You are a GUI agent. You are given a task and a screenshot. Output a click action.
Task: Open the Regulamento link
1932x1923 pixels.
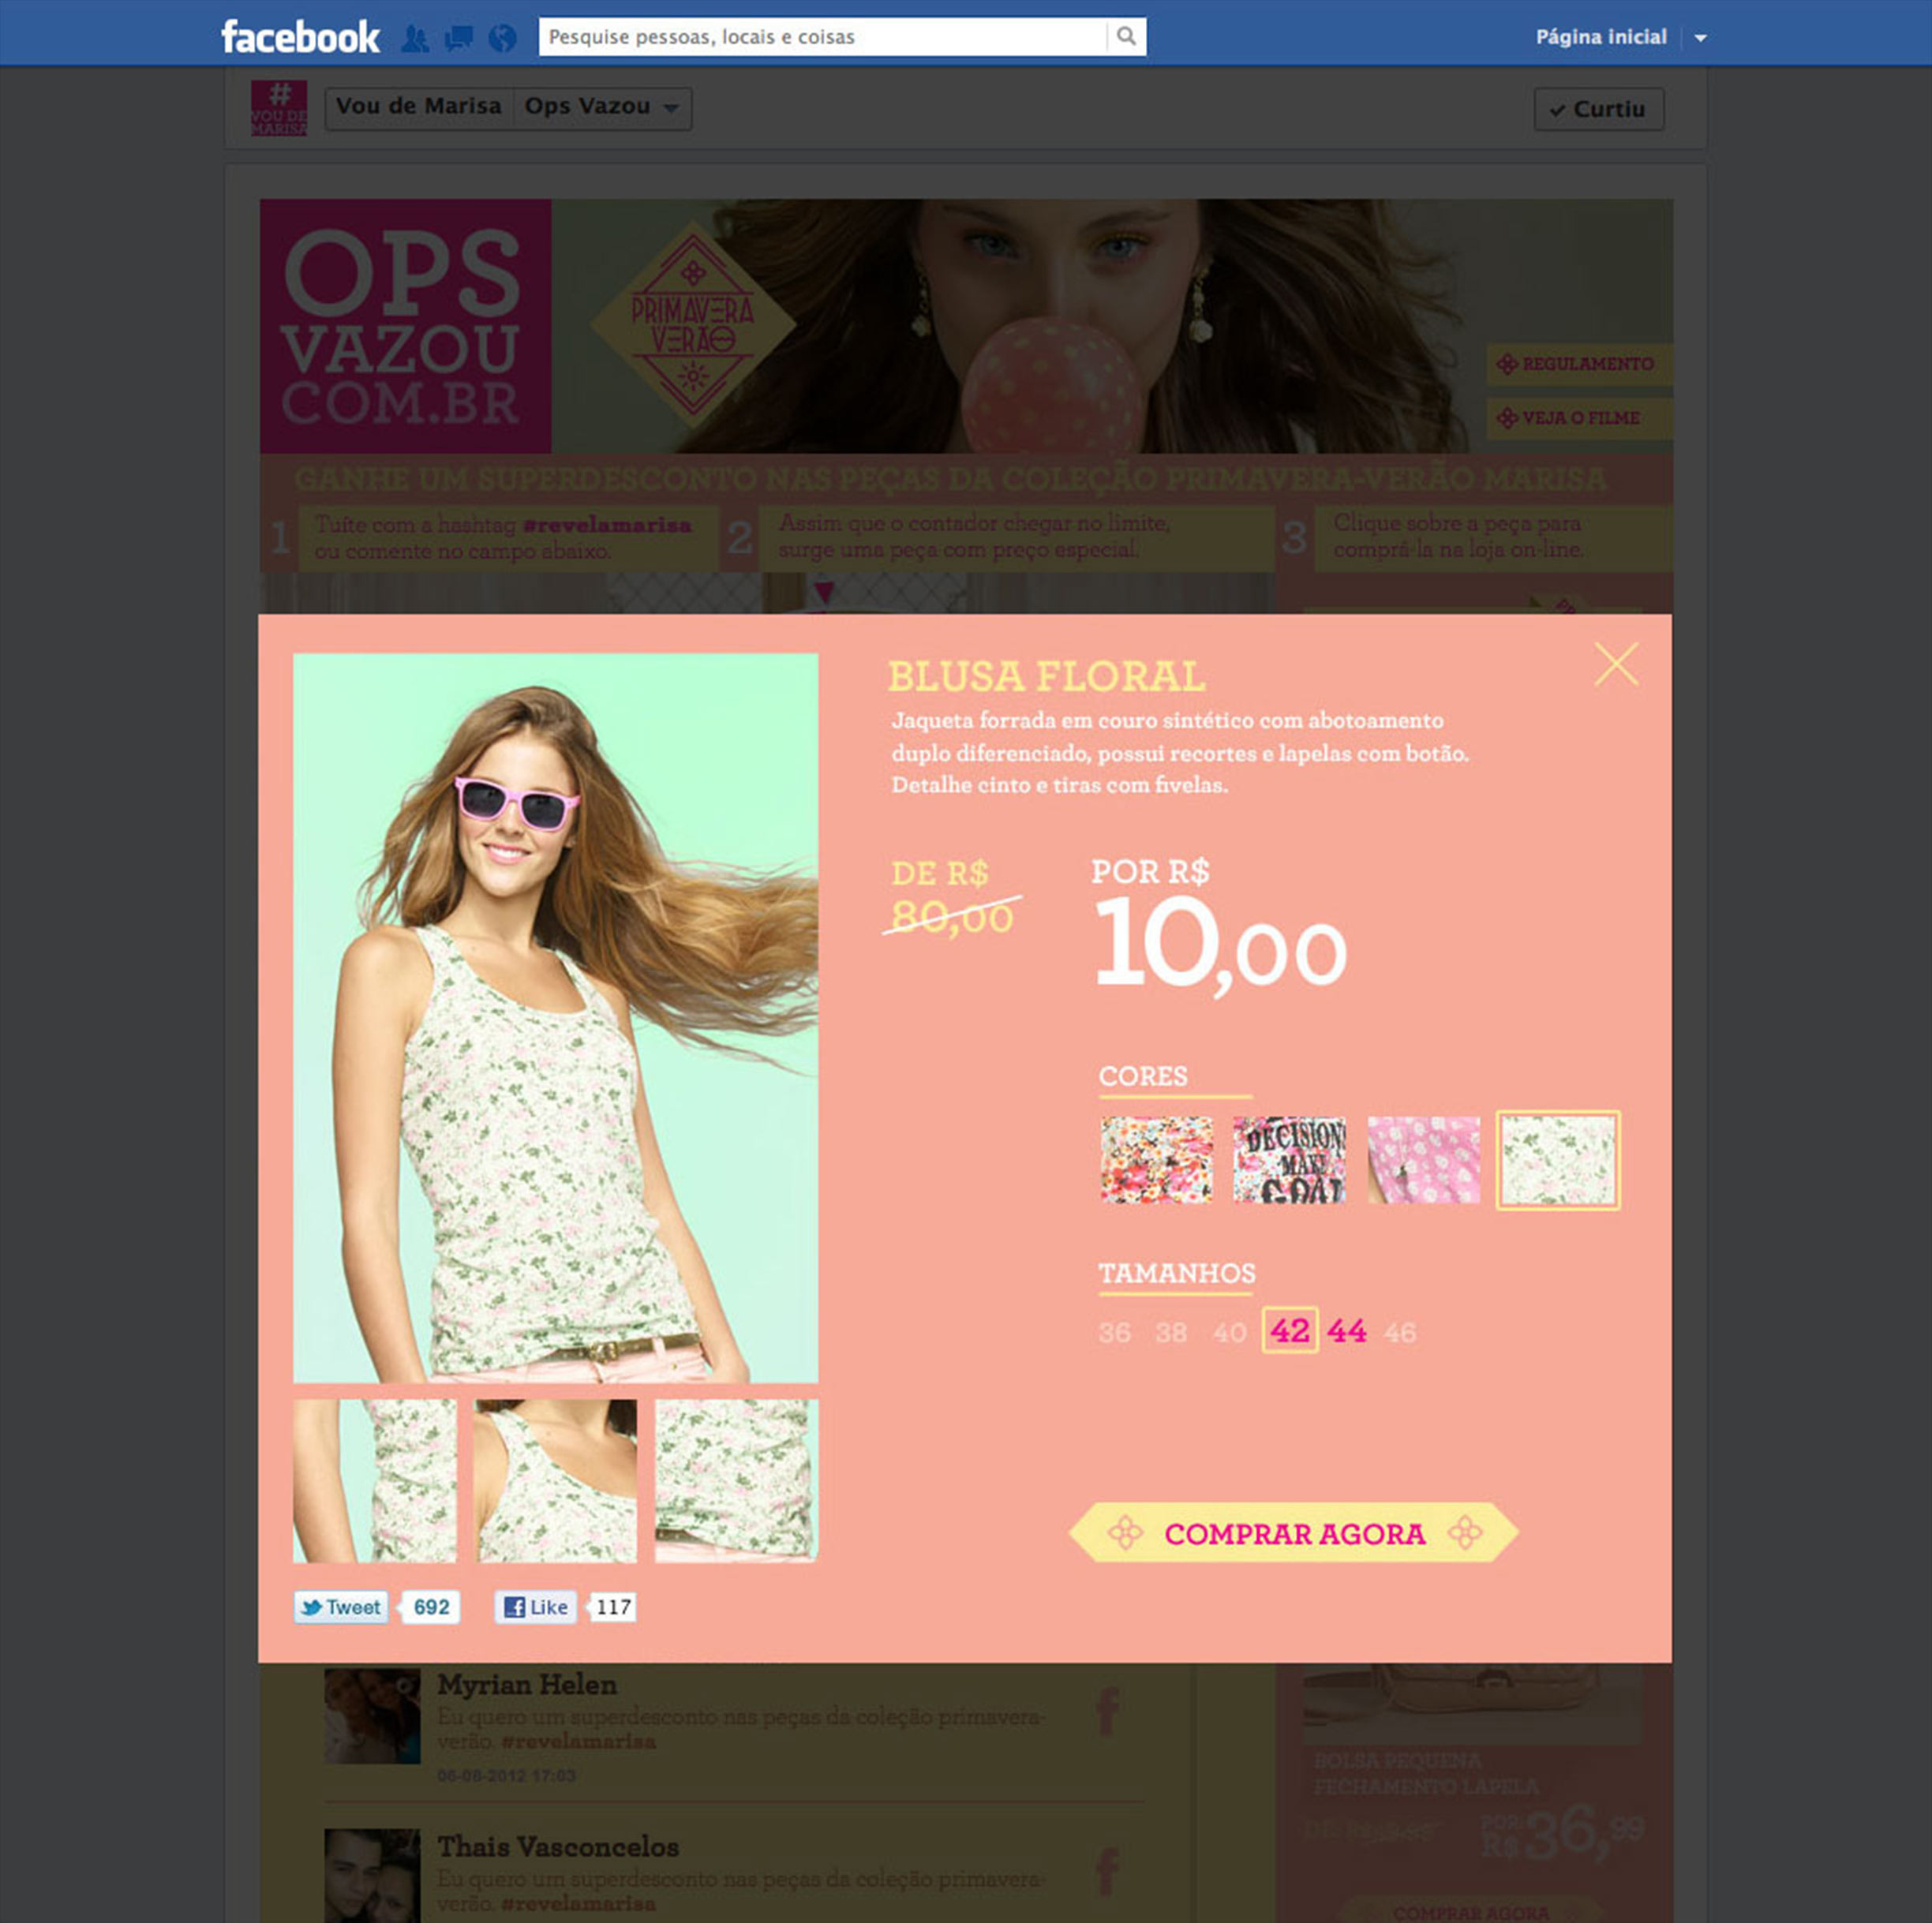point(1579,364)
